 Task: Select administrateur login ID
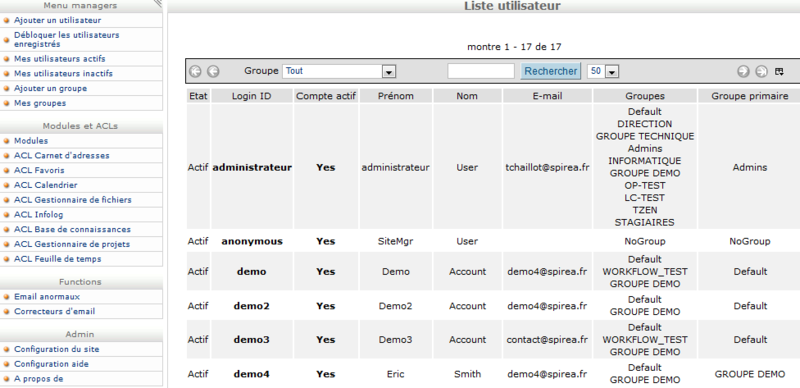click(x=252, y=167)
